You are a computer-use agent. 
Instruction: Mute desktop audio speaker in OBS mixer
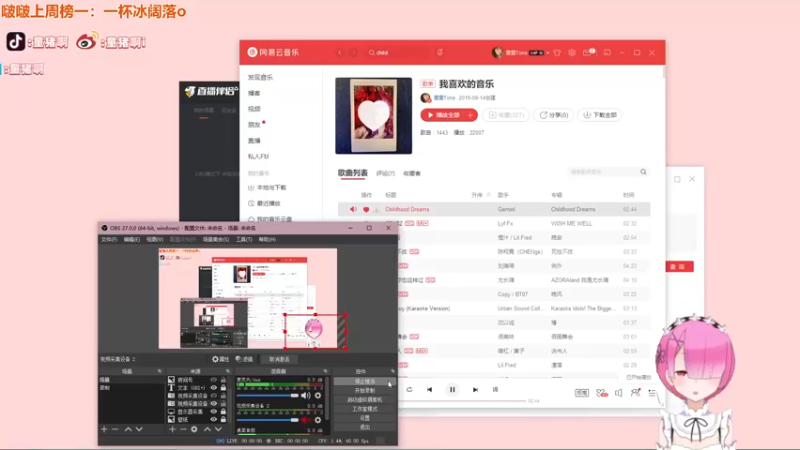(x=305, y=395)
